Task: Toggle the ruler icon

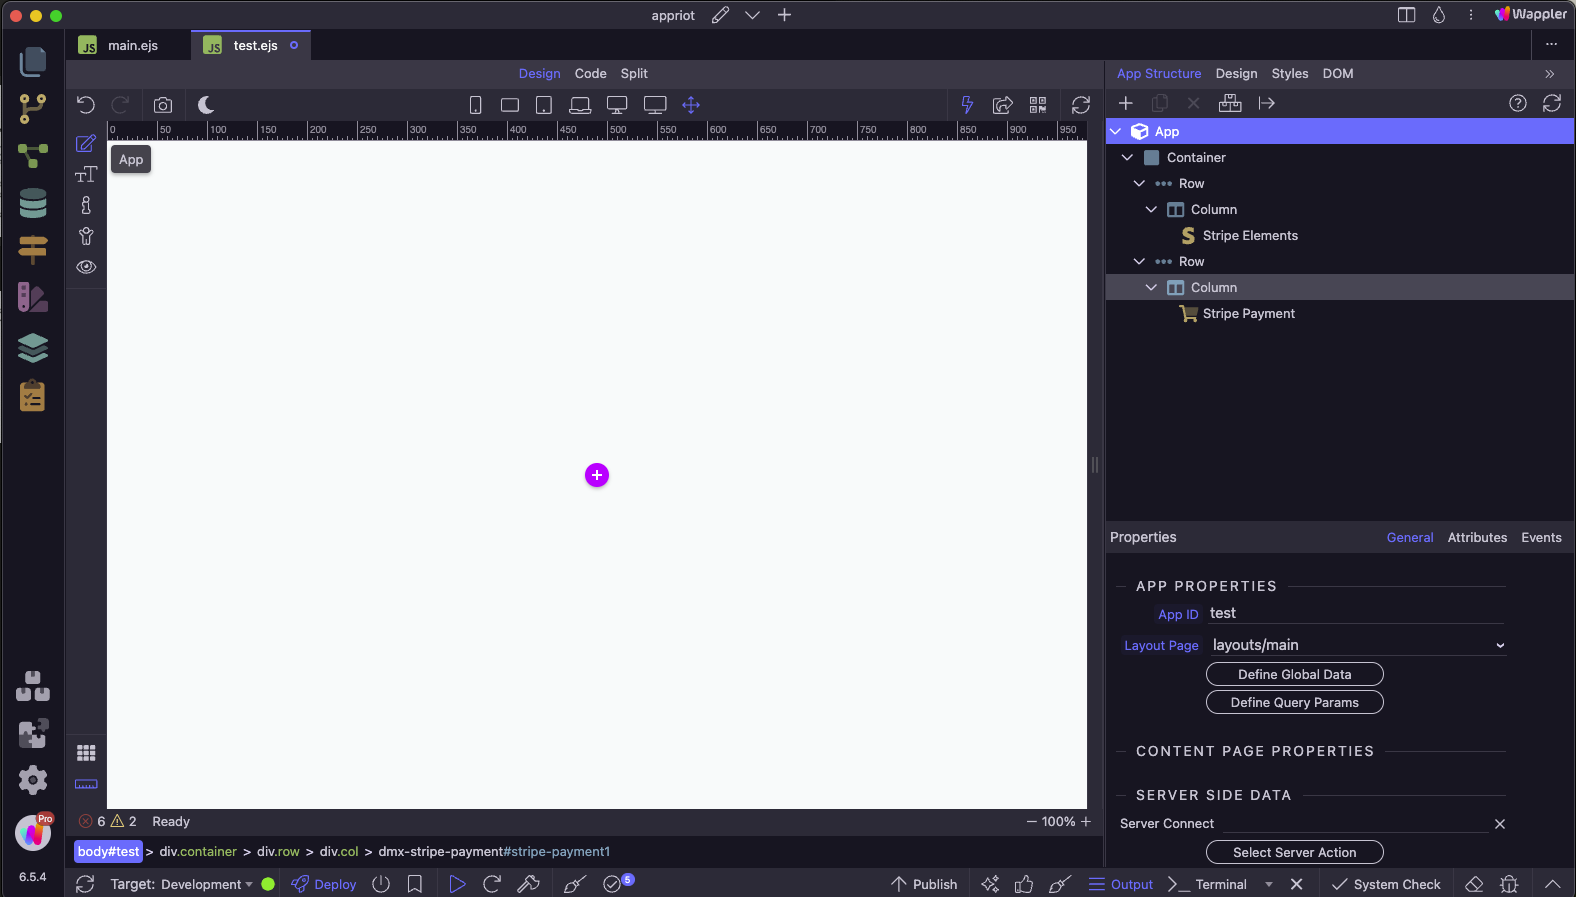Action: point(86,784)
